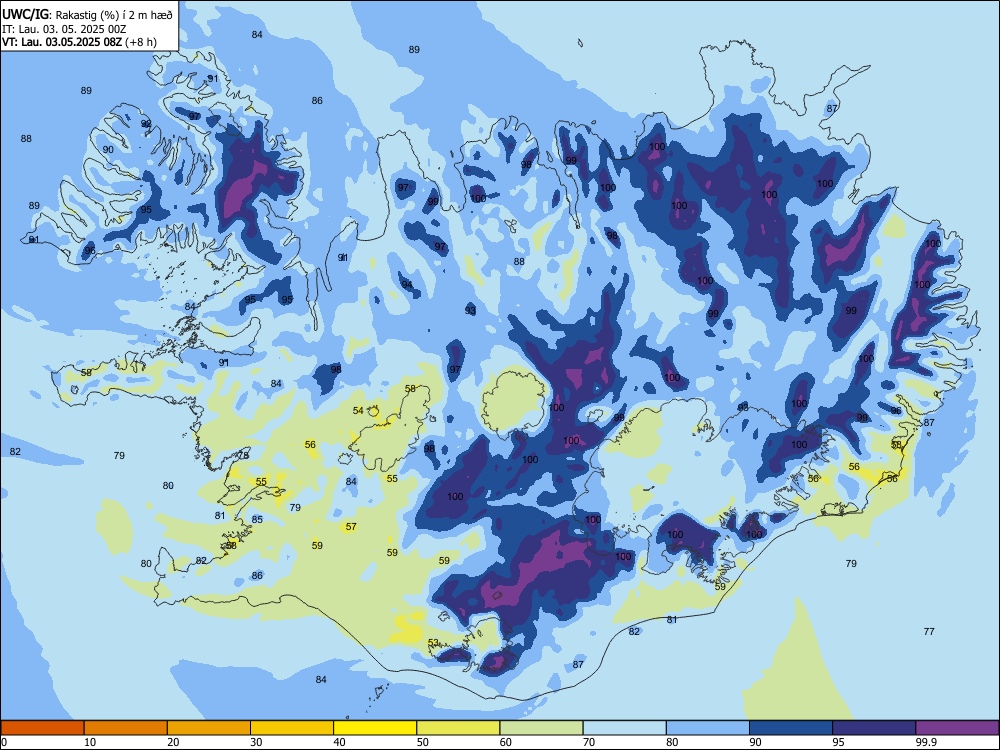The height and width of the screenshot is (750, 1000).
Task: Click the '92' value in the Westfjords
Action: (146, 124)
